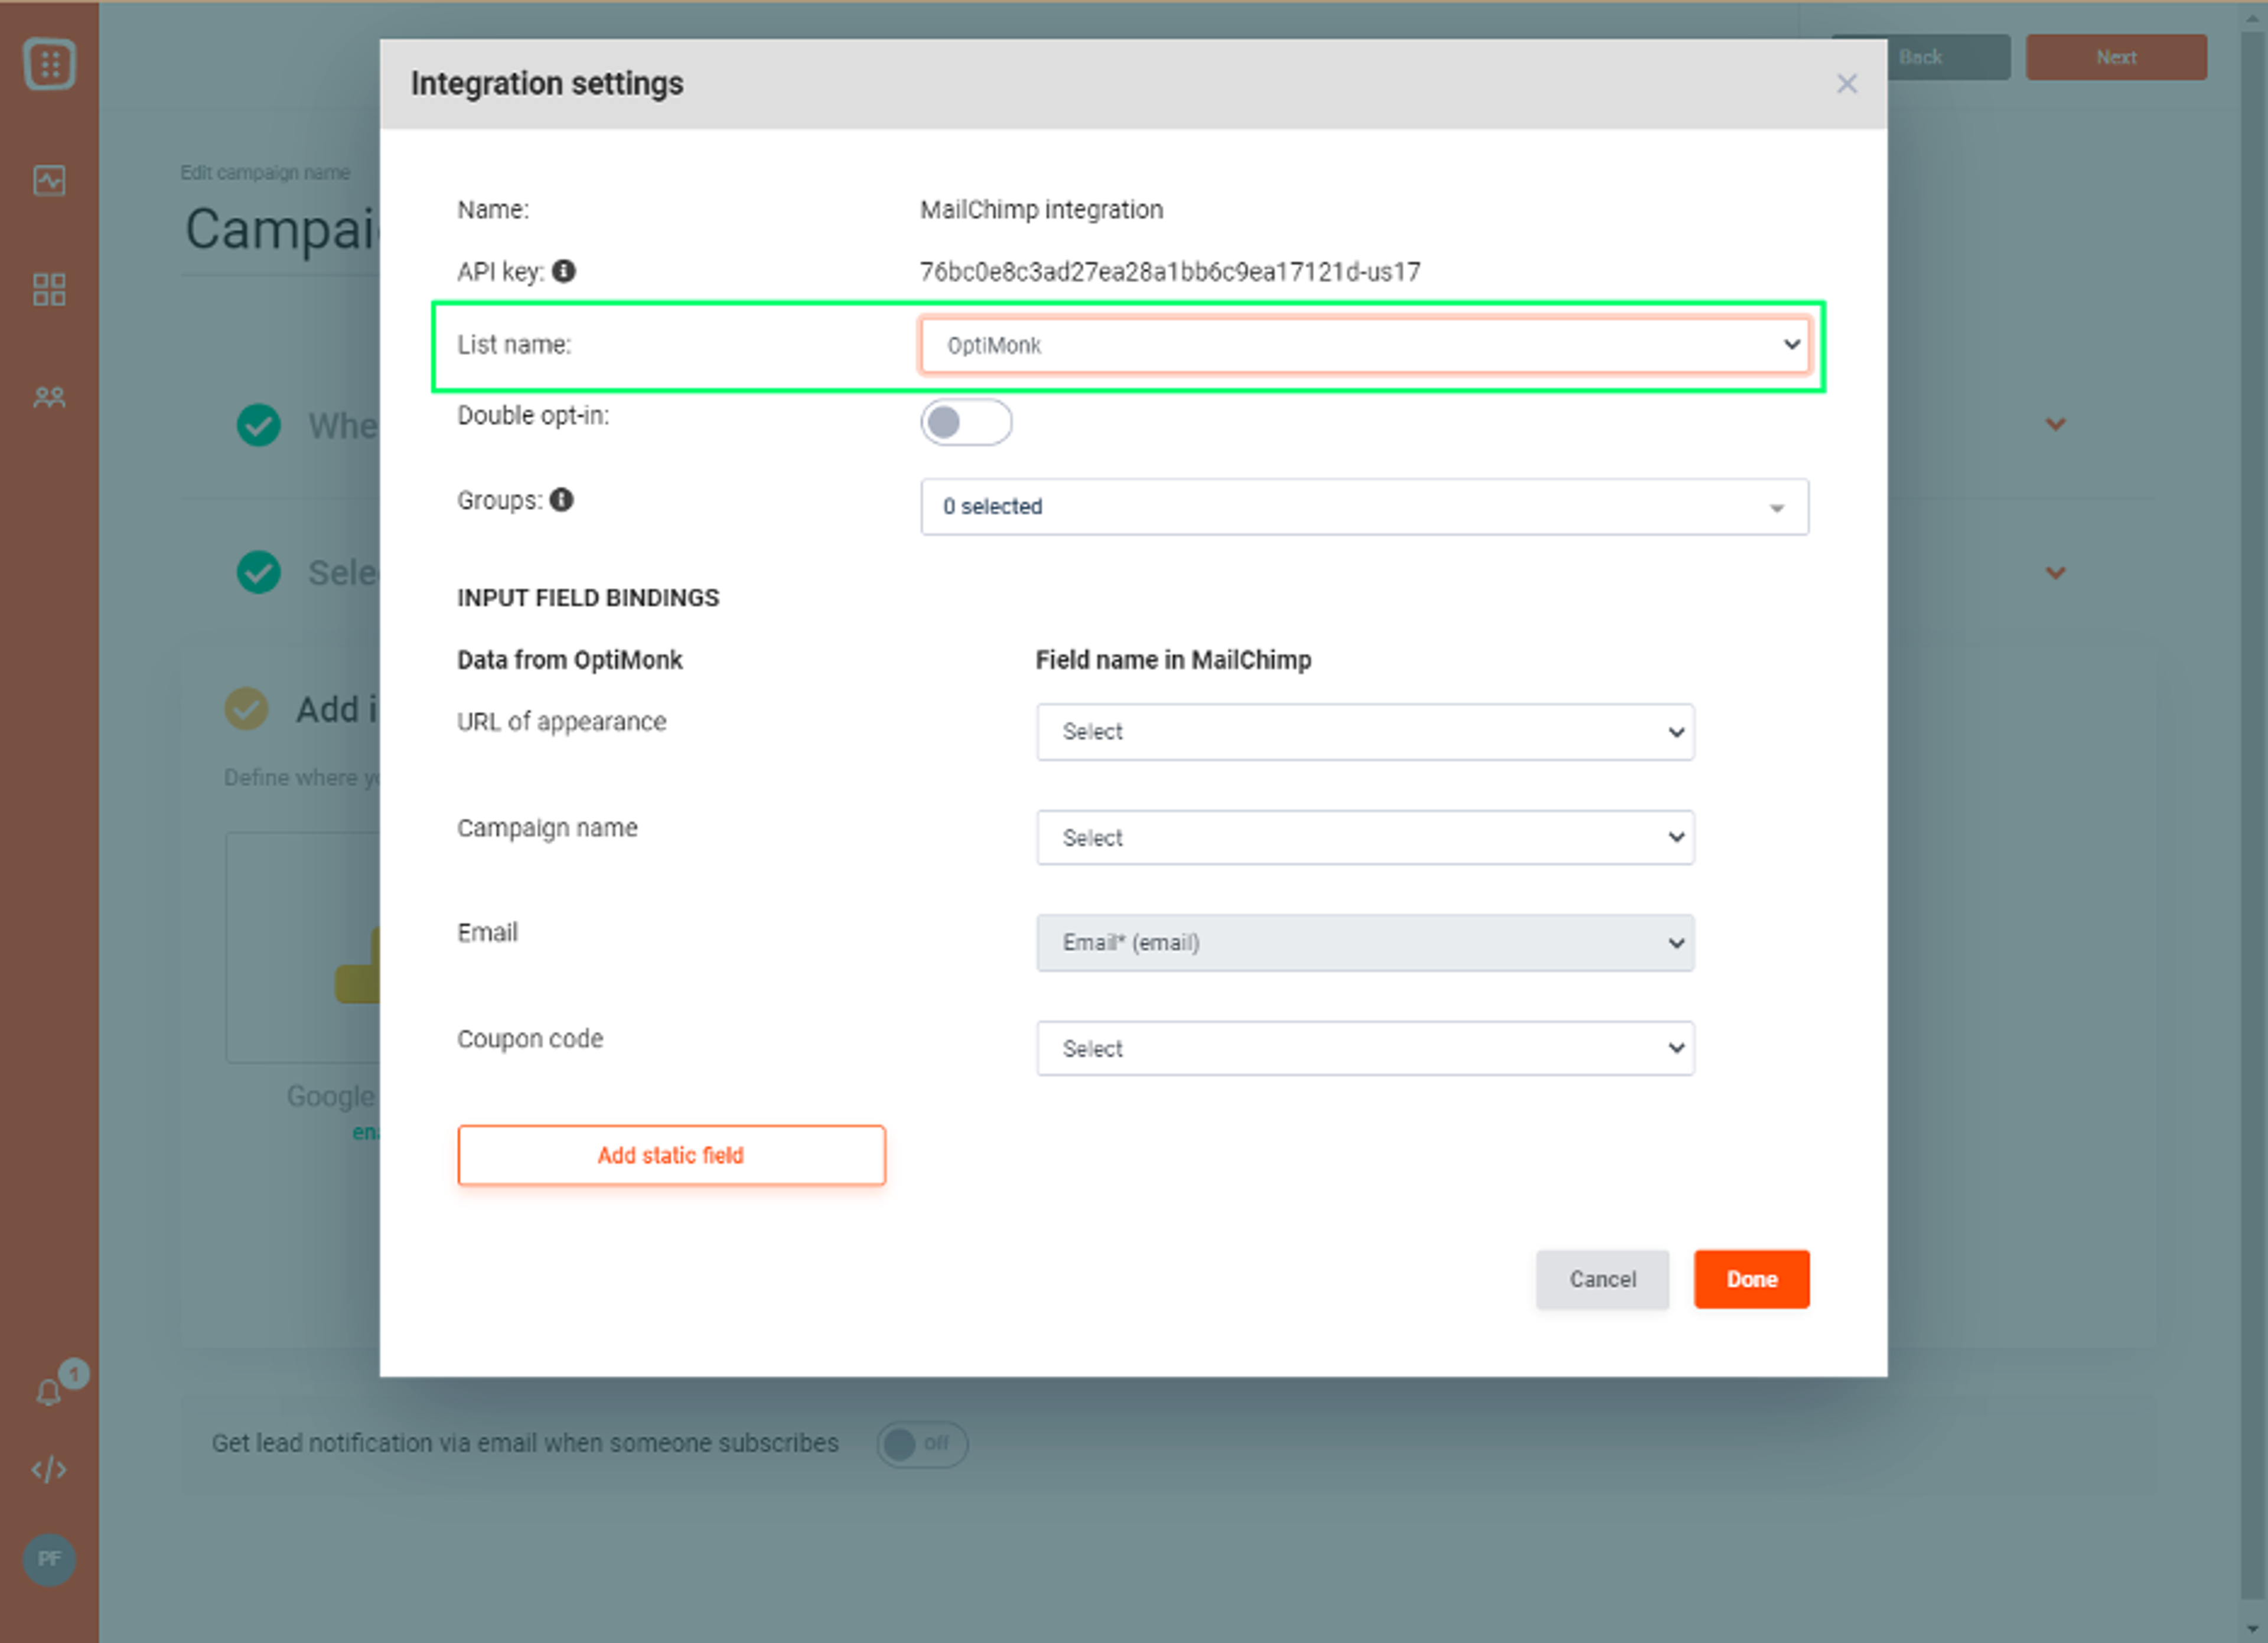This screenshot has width=2268, height=1643.
Task: Click the integration tile thumbnail in background
Action: 303,947
